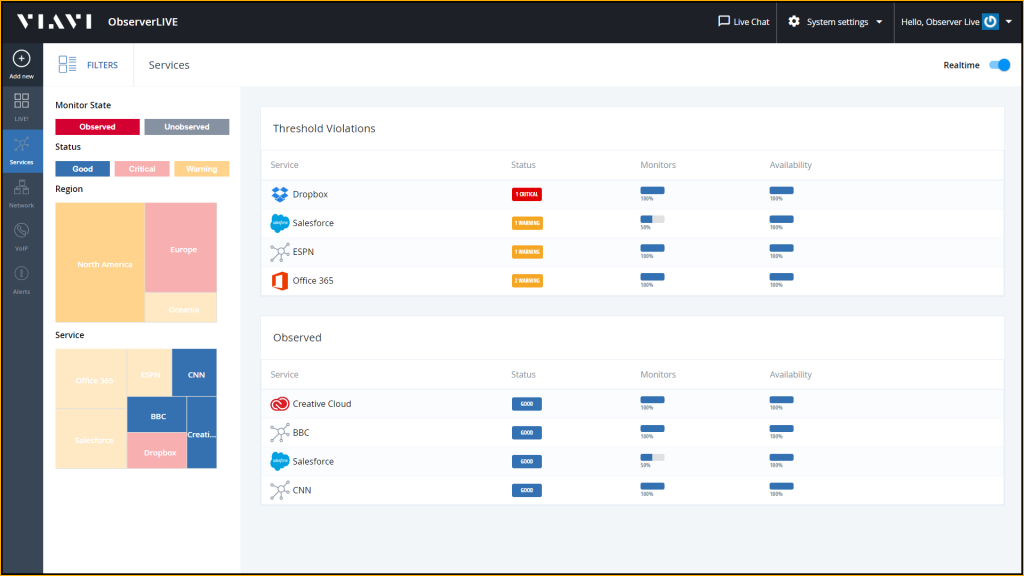Click Availability column header in Threshold Violations
Screen dimensions: 1024x576
(790, 165)
